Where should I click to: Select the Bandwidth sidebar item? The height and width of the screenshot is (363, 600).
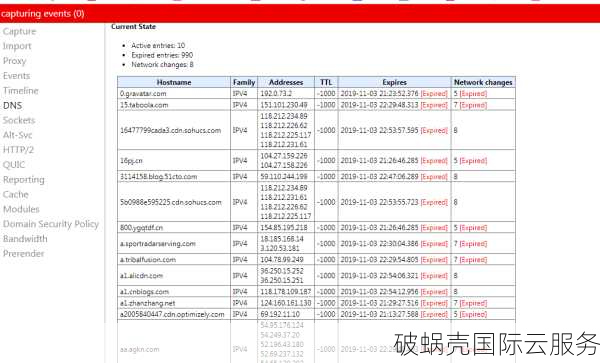[x=25, y=239]
